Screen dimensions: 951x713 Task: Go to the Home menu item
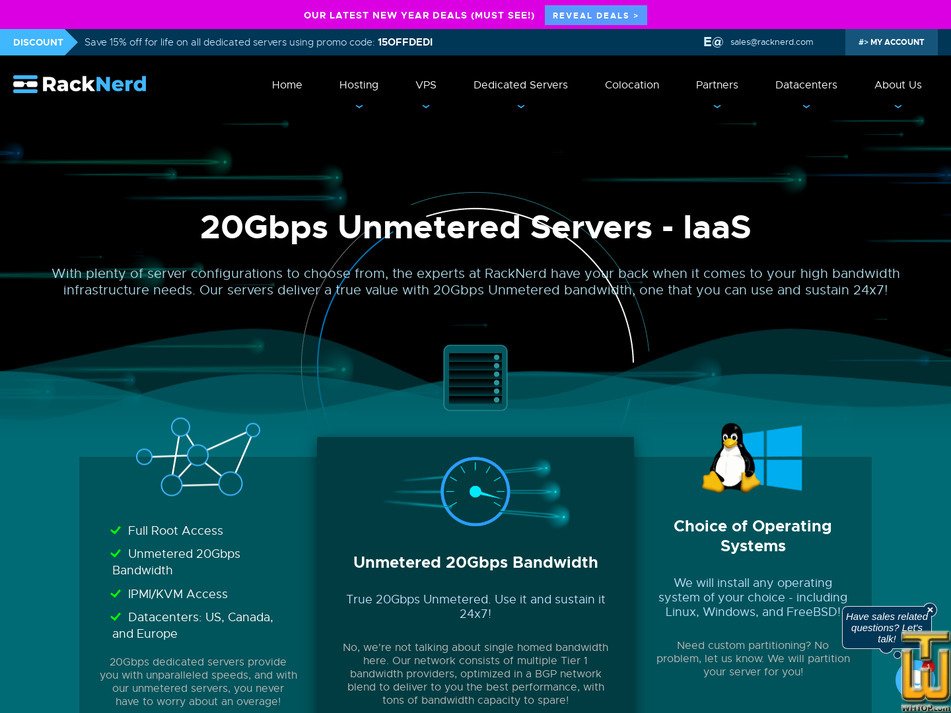tap(287, 85)
